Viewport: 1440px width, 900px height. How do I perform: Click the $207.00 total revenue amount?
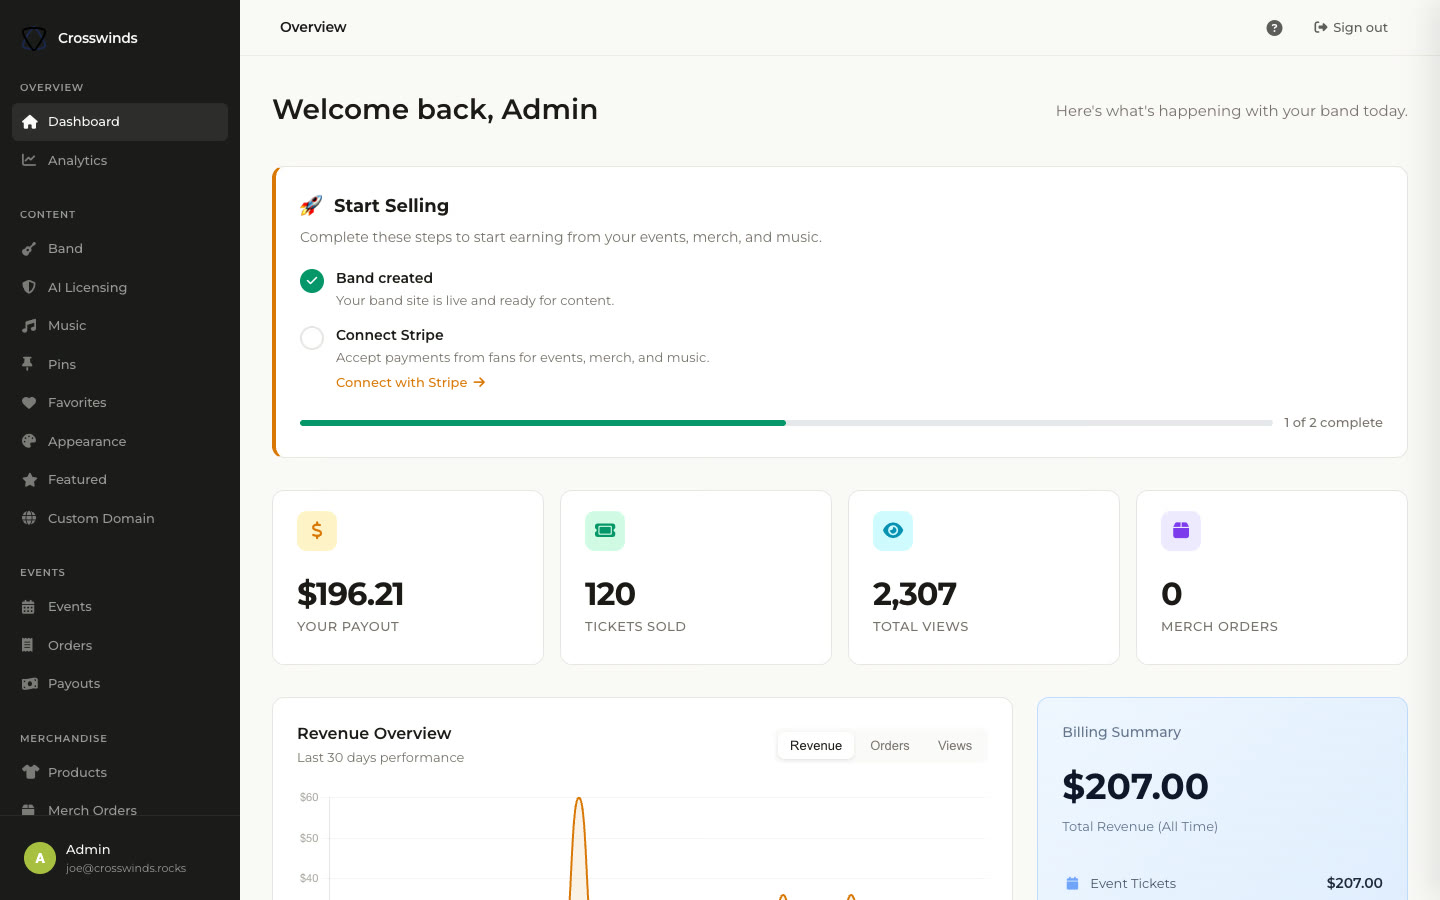coord(1135,787)
